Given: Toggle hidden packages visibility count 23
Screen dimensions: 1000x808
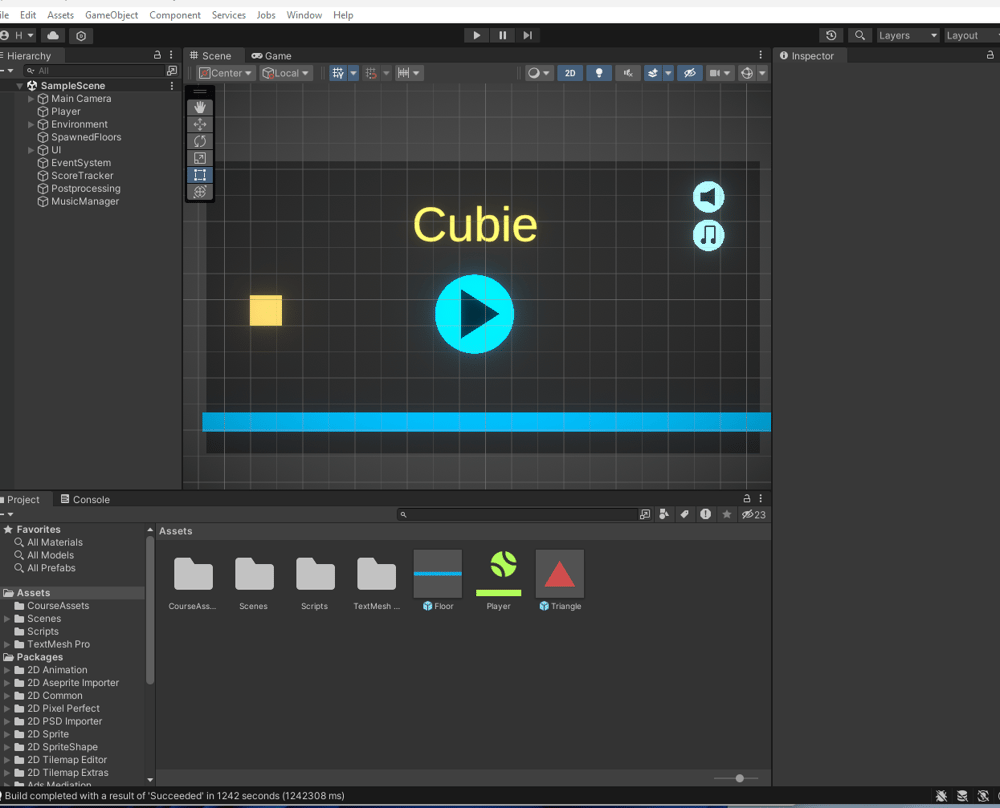Looking at the screenshot, I should click(754, 515).
